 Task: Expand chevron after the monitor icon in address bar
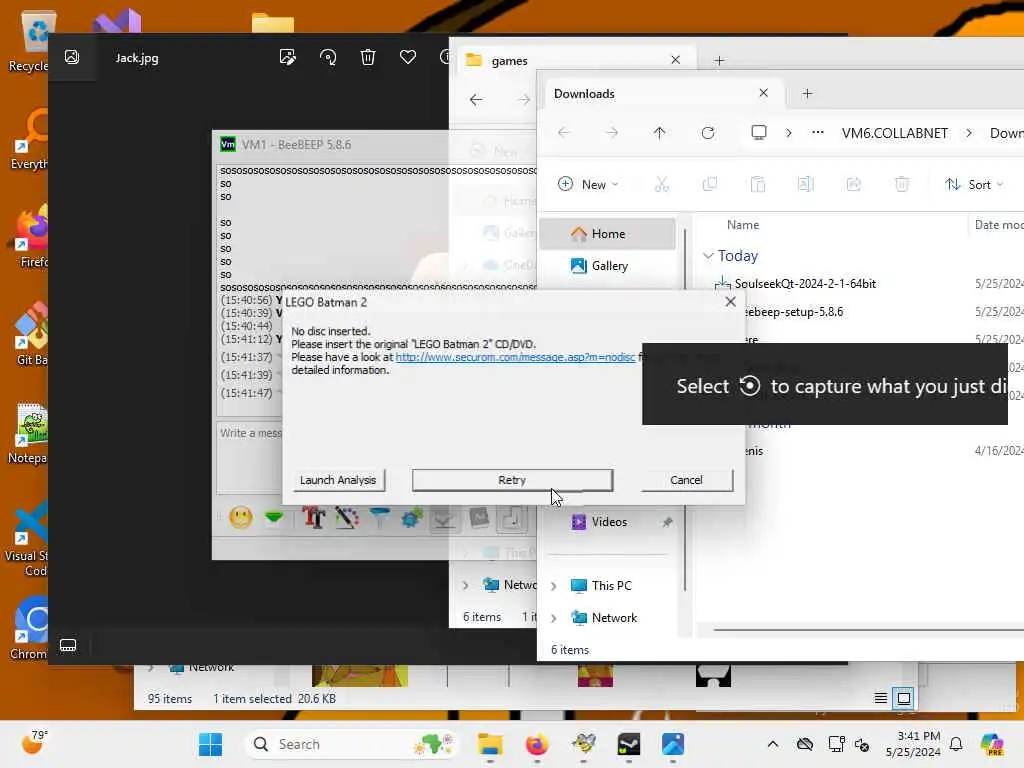[789, 133]
